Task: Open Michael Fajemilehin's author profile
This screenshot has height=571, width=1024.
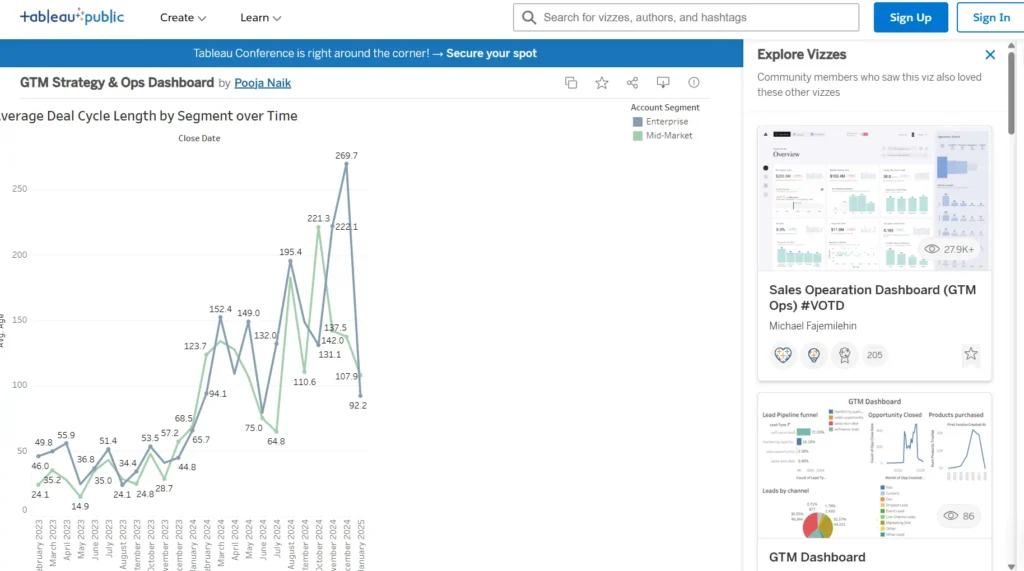Action: click(x=812, y=325)
